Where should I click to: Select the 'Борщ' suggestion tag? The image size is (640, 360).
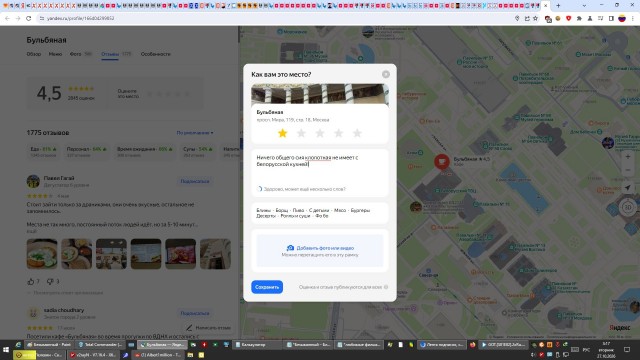pos(282,210)
